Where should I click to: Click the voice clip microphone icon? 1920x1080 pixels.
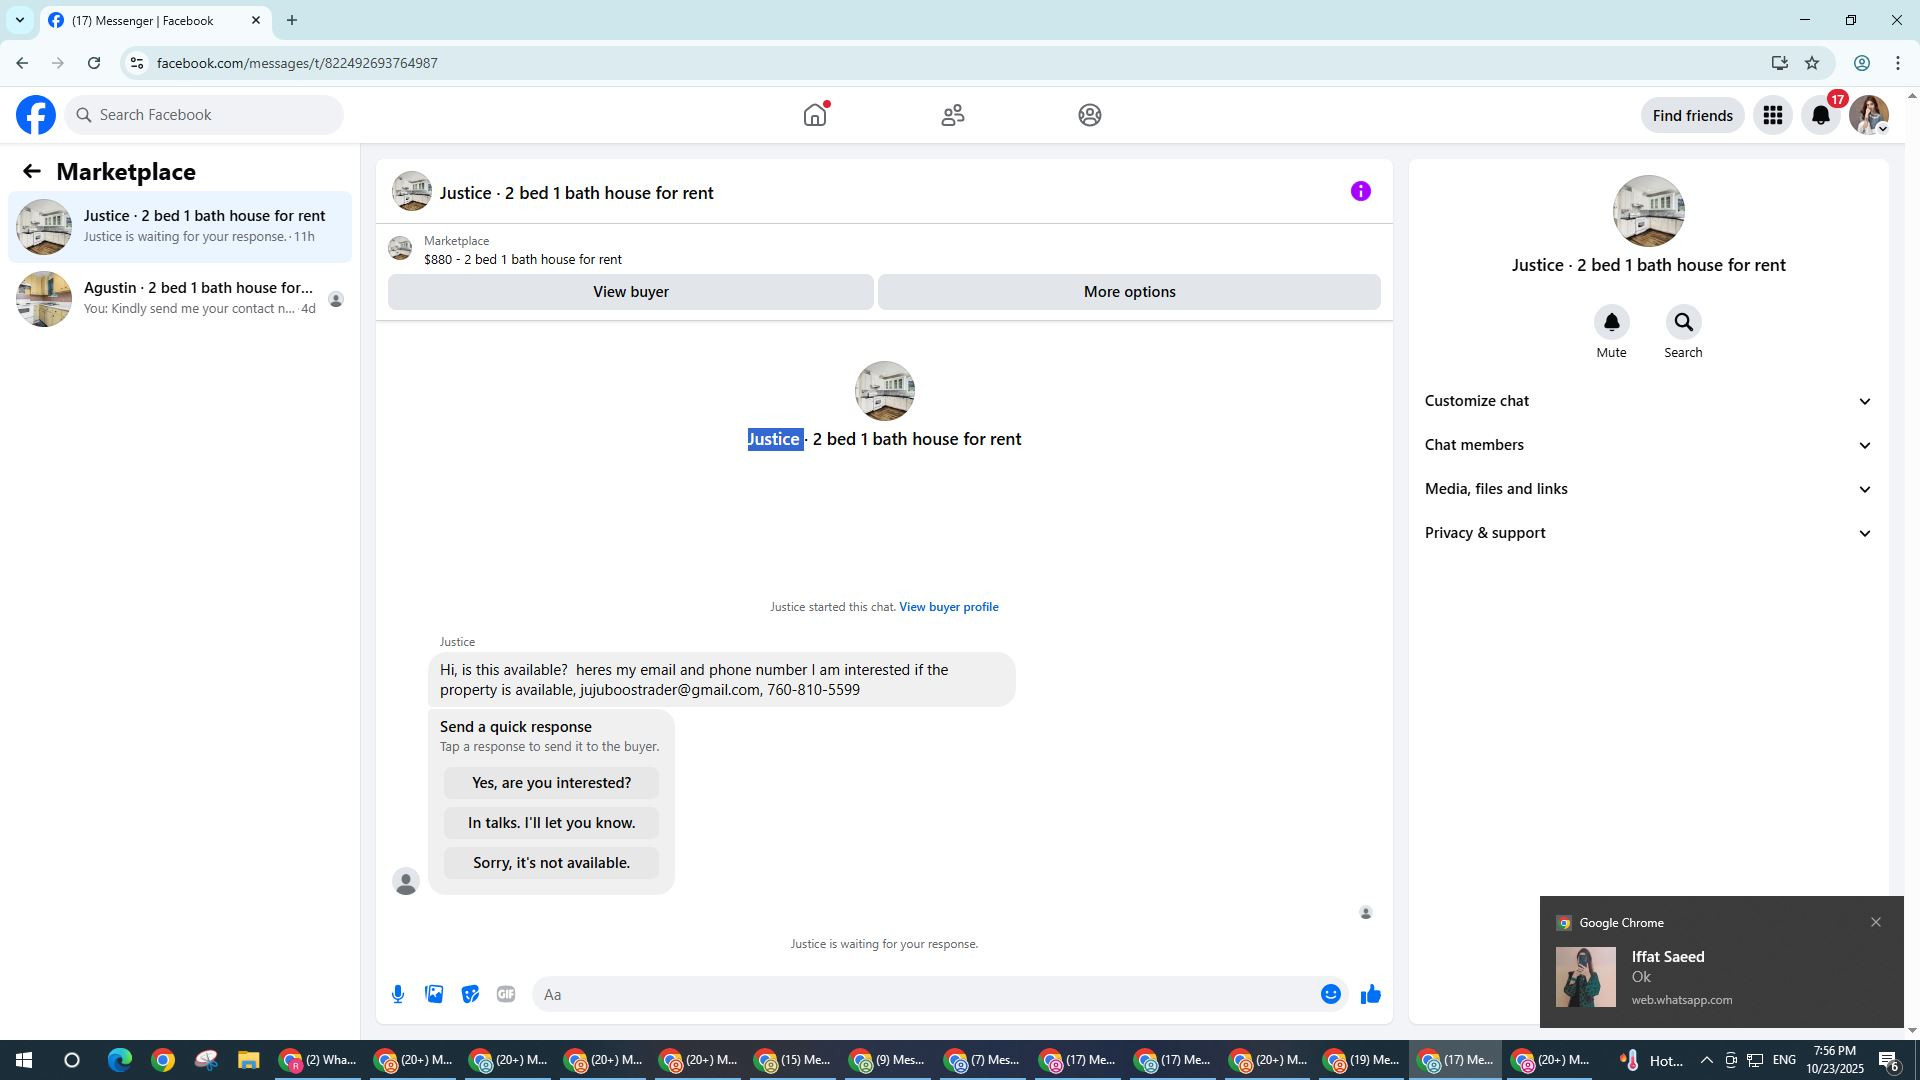point(398,994)
